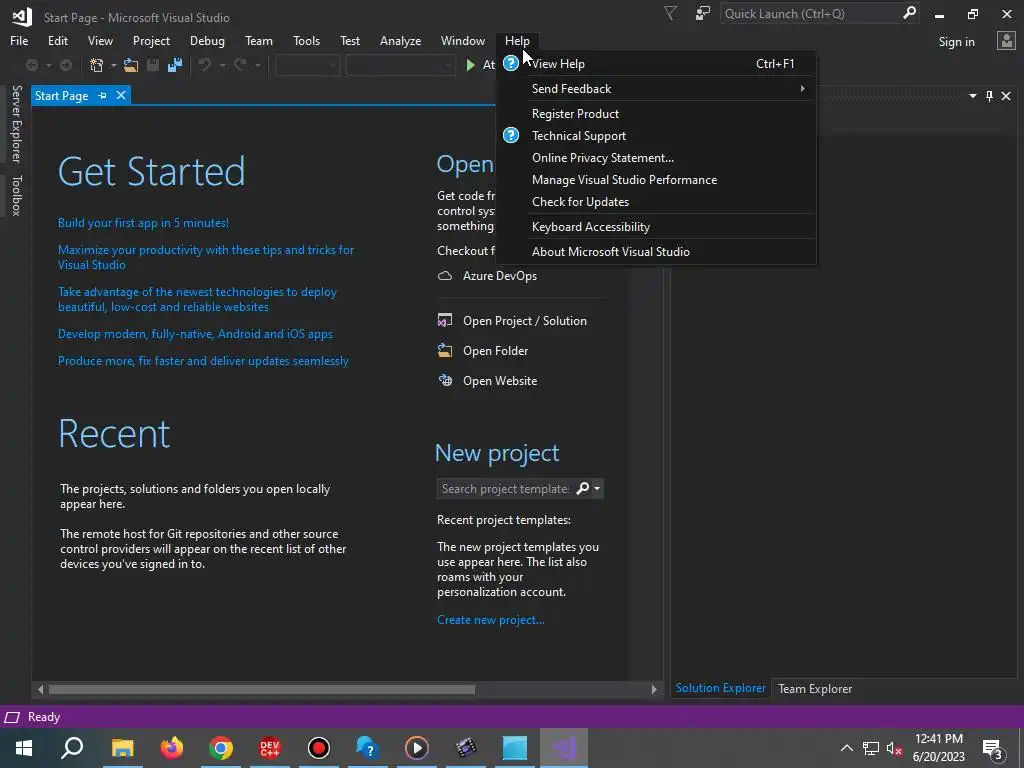This screenshot has width=1024, height=768.
Task: Choose Manage Visual Studio Performance
Action: click(656, 180)
